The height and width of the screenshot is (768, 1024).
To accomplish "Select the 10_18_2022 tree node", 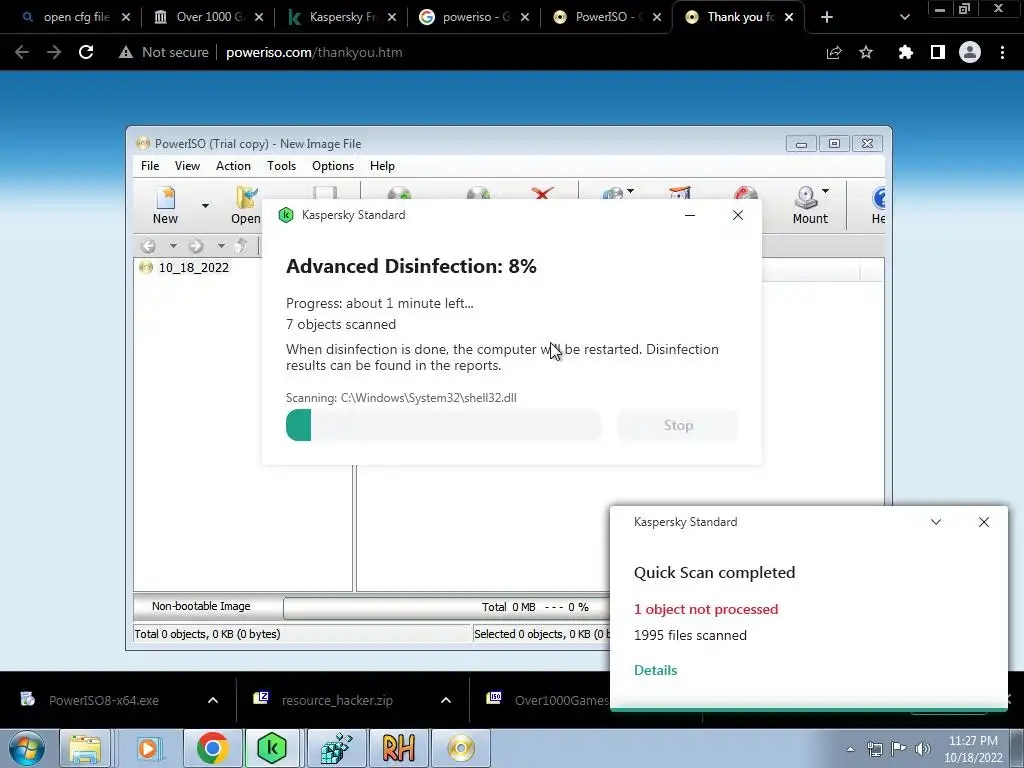I will tap(193, 267).
